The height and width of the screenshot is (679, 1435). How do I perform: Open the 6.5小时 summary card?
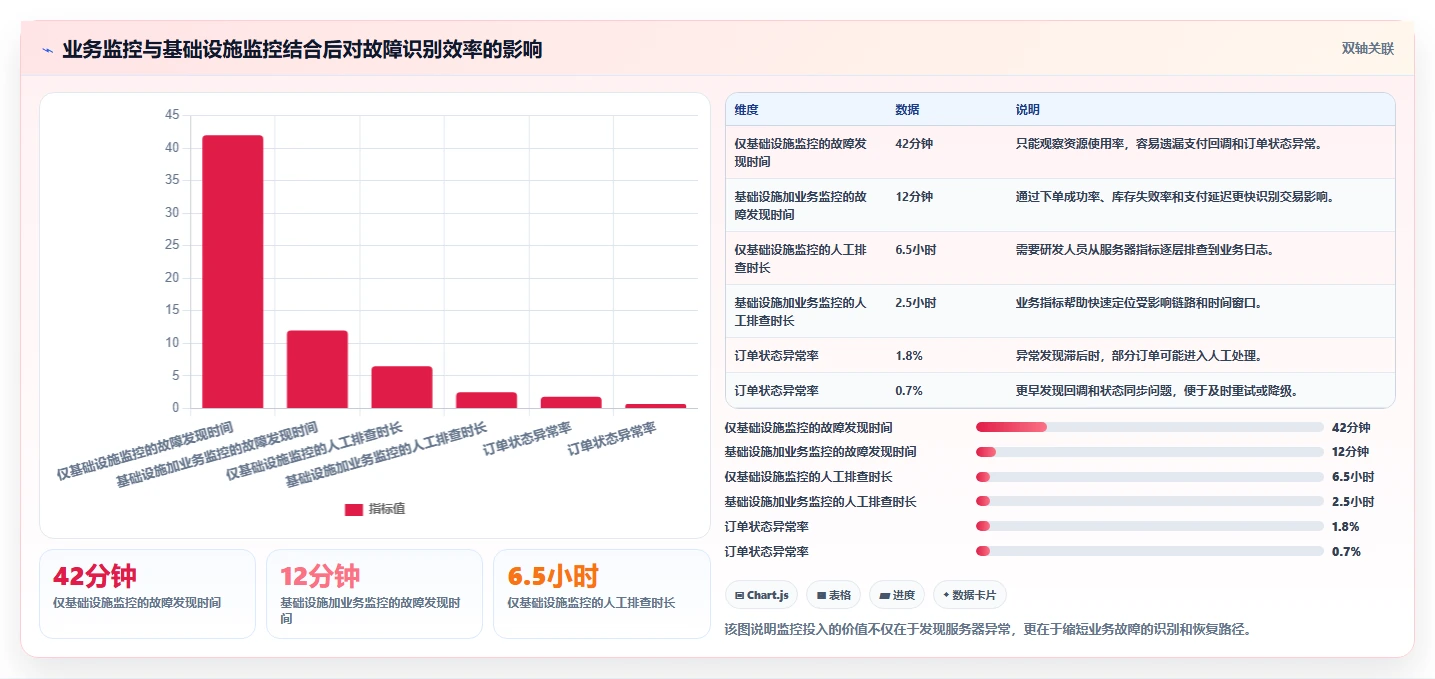point(601,594)
